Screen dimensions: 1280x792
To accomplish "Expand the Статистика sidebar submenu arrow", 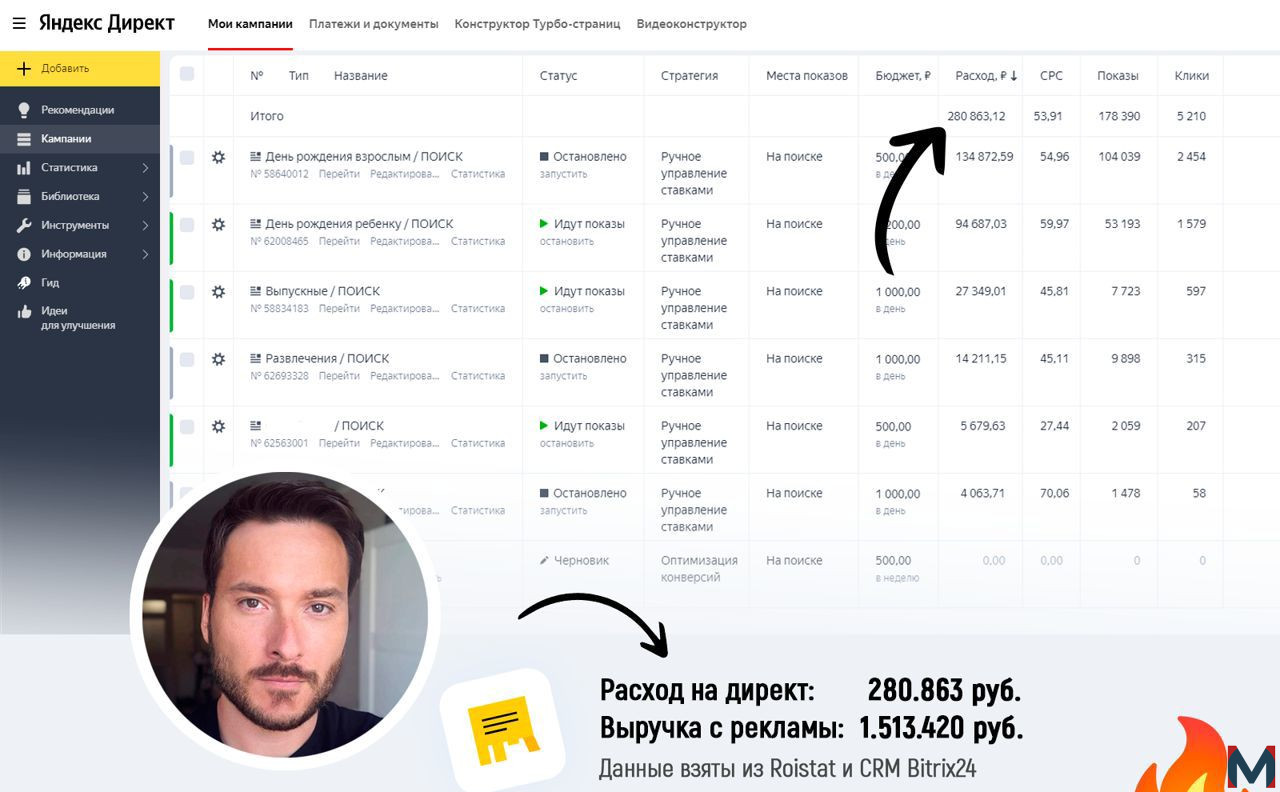I will (x=145, y=168).
